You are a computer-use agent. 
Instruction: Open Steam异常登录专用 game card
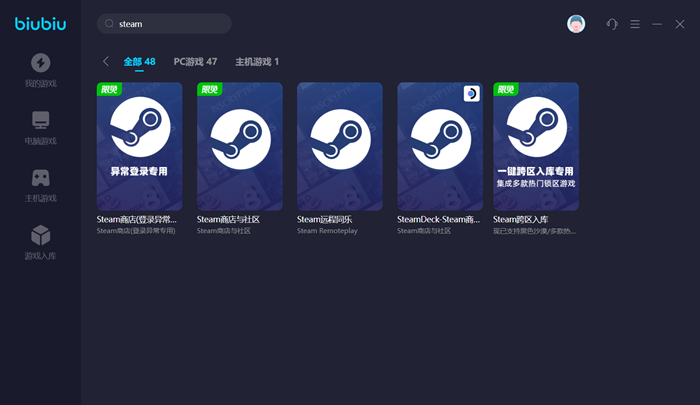click(139, 146)
